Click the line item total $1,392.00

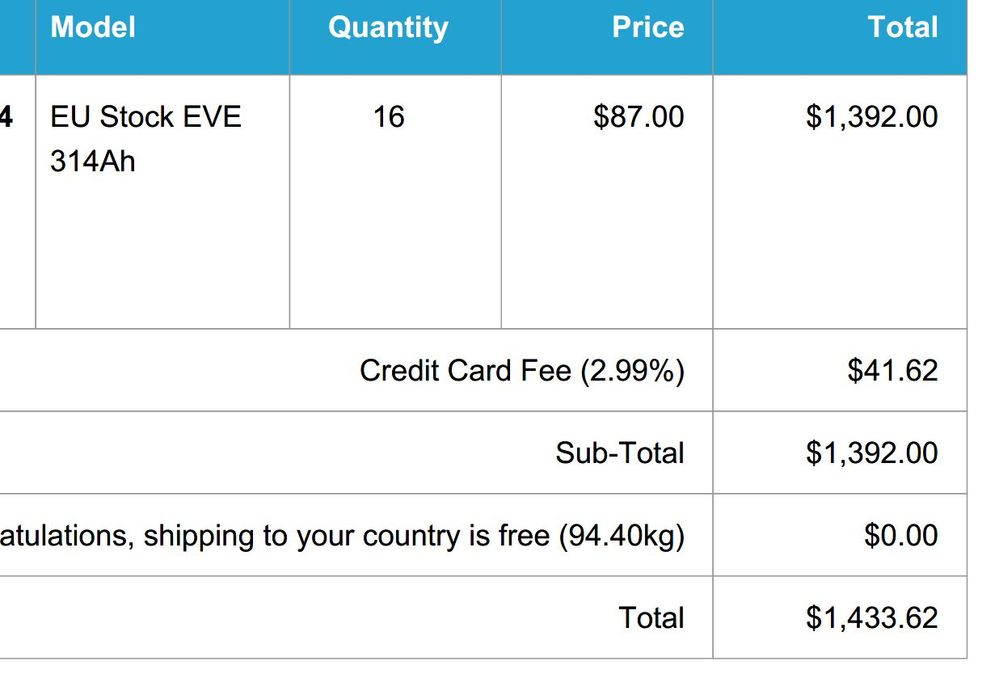click(x=872, y=117)
